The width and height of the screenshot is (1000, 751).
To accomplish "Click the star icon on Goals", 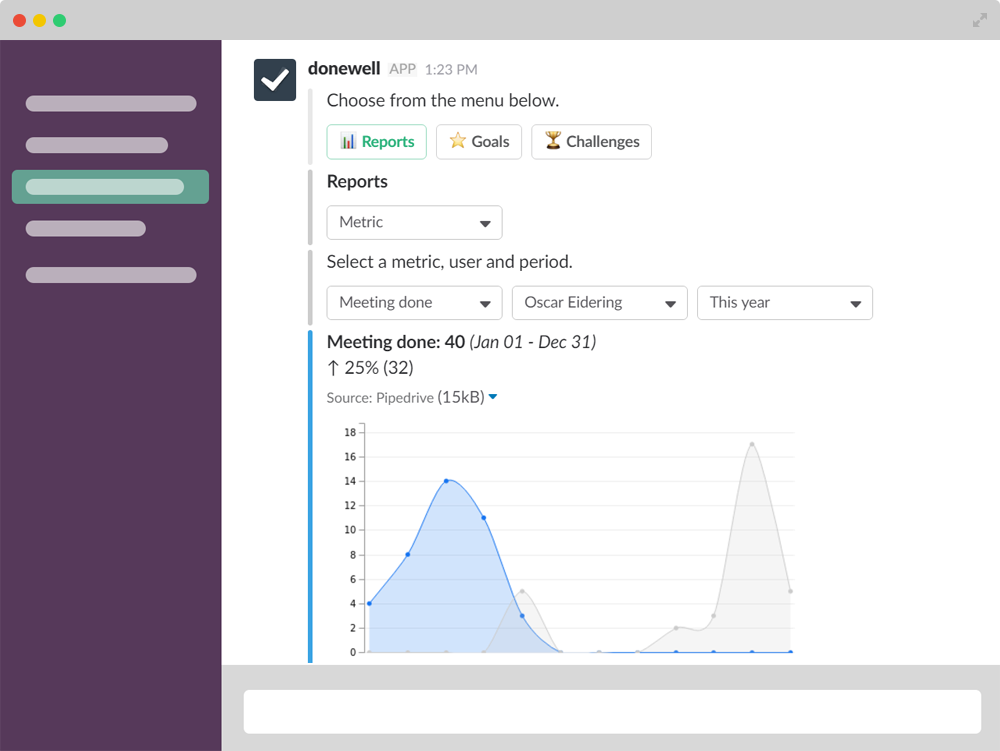I will point(457,142).
